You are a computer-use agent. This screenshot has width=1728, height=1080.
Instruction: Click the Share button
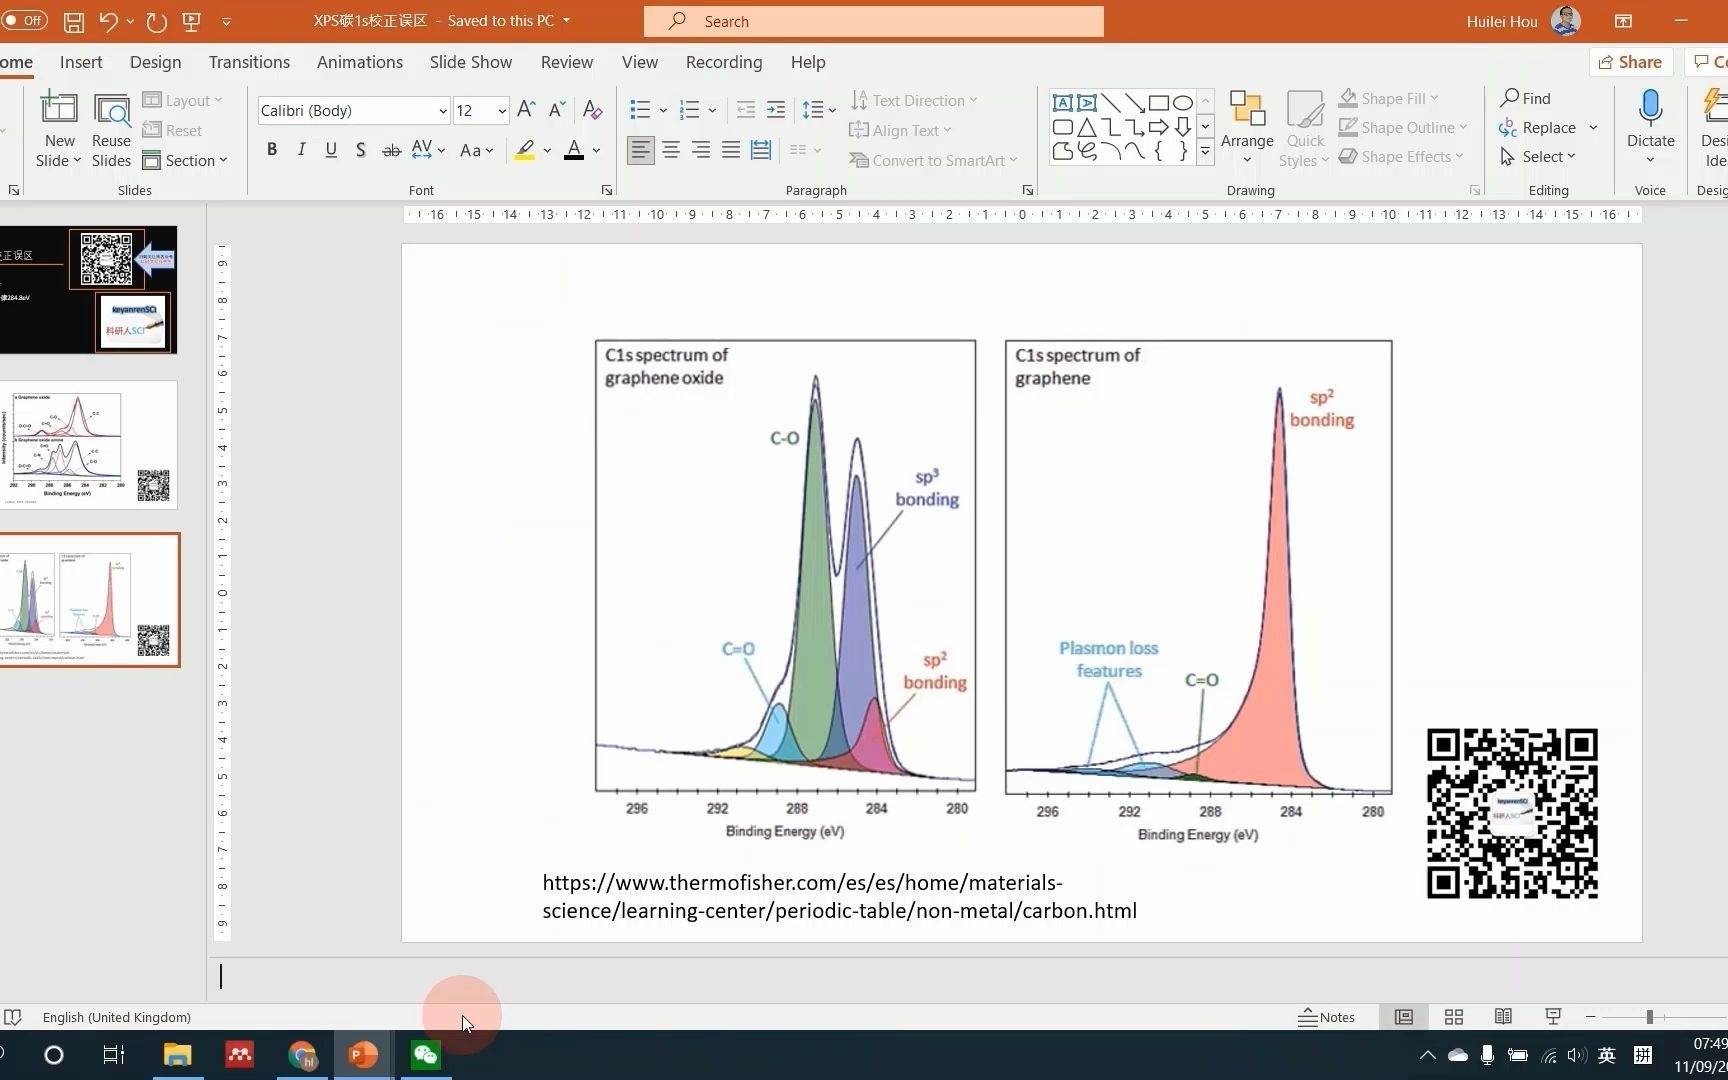pyautogui.click(x=1630, y=62)
